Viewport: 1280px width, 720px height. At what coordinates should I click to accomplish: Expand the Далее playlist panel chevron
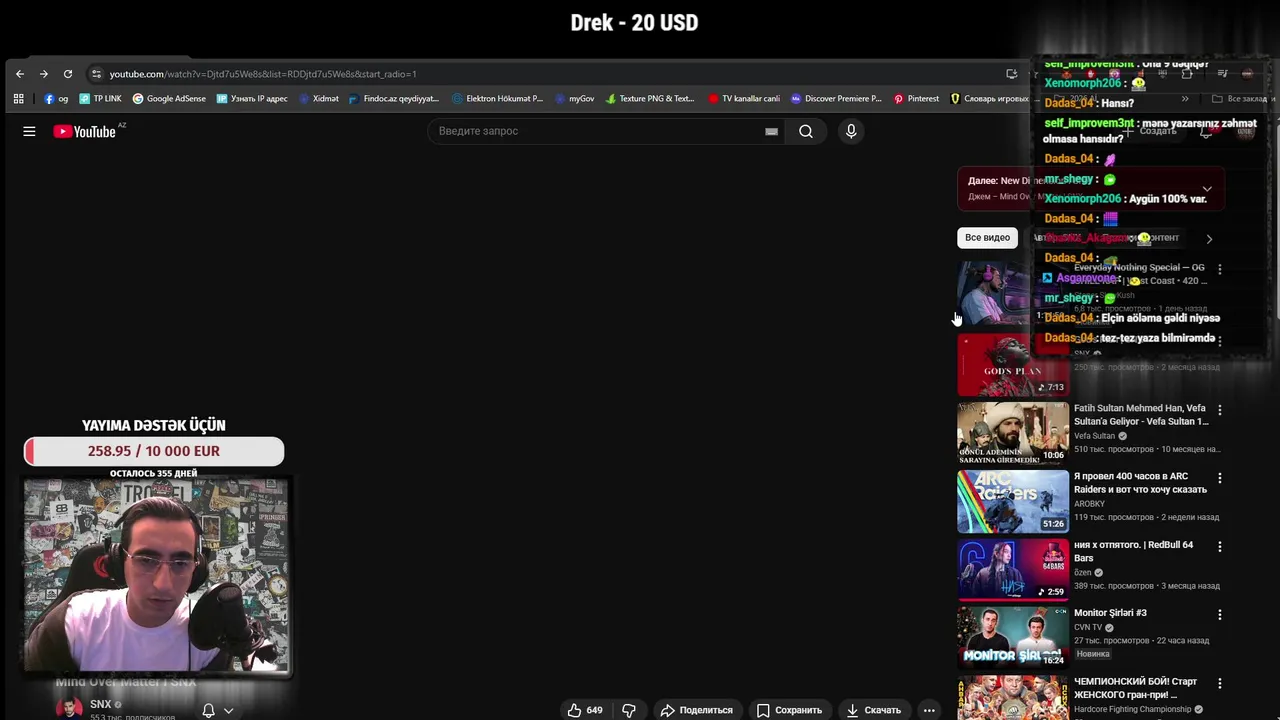pos(1207,189)
